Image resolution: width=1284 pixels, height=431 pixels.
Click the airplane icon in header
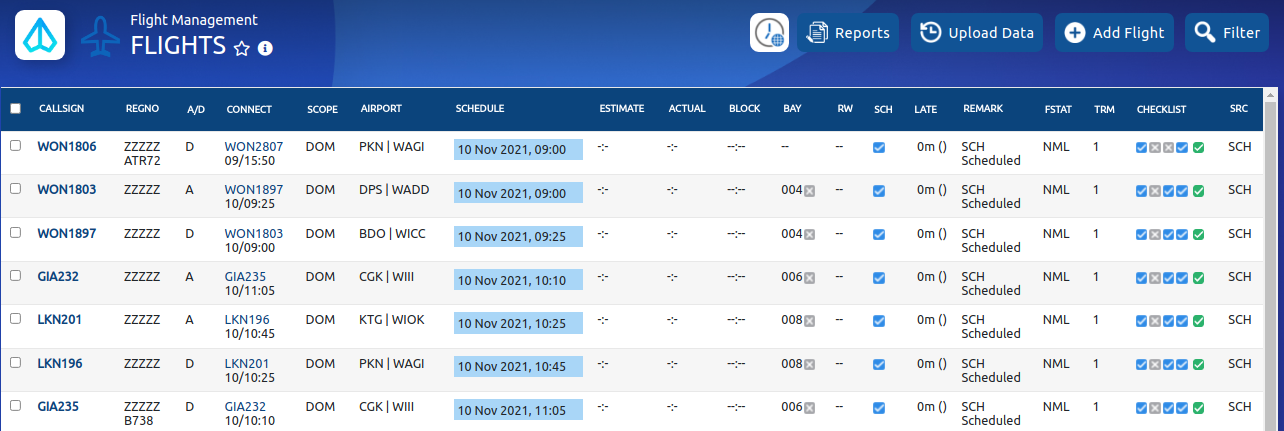point(100,36)
